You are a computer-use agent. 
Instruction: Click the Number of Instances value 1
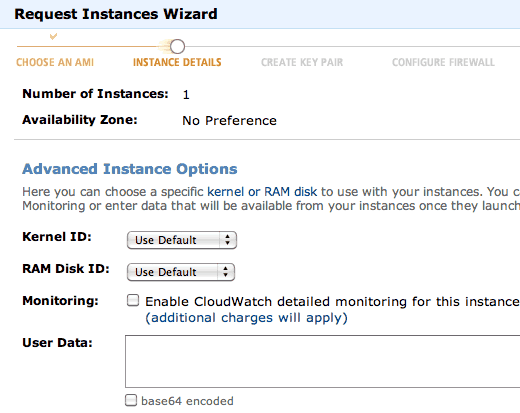tap(186, 95)
